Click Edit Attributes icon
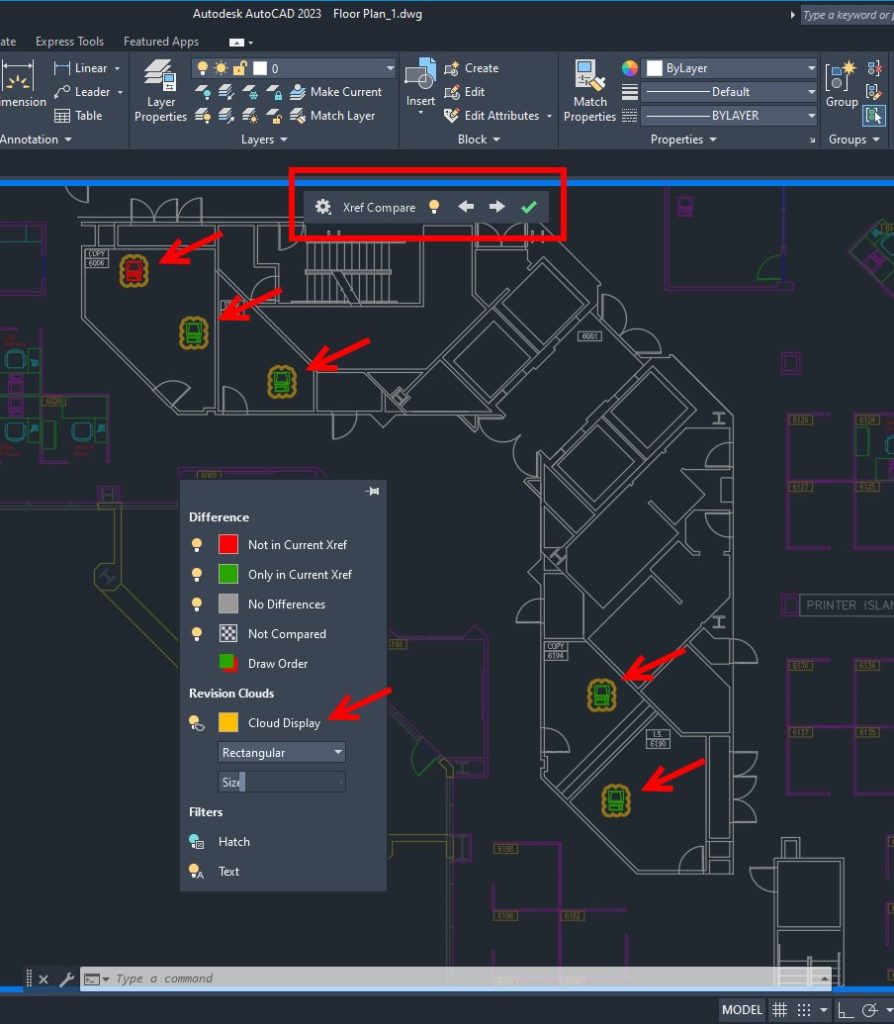 451,116
